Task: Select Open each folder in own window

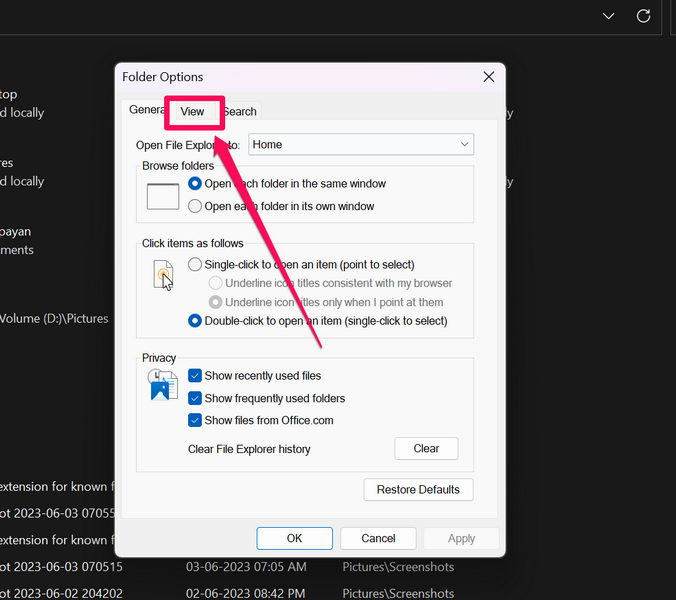Action: [195, 206]
